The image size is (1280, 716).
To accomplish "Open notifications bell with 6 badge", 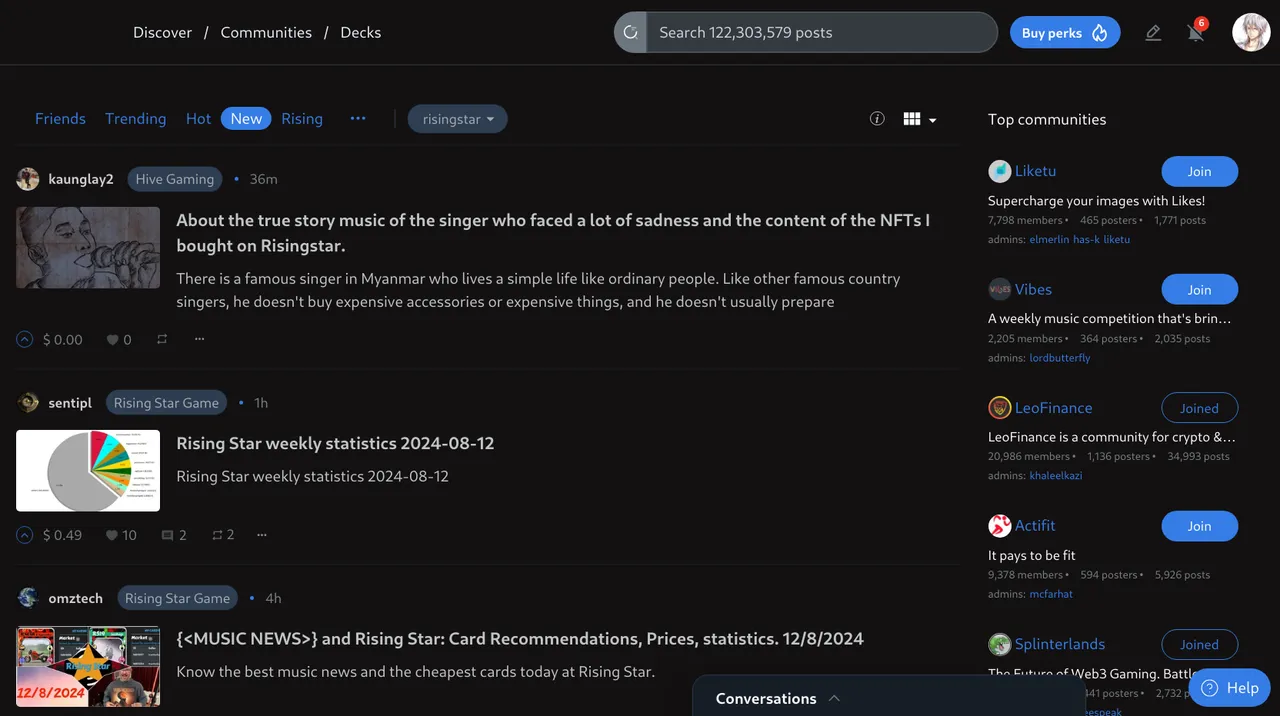I will (x=1196, y=32).
